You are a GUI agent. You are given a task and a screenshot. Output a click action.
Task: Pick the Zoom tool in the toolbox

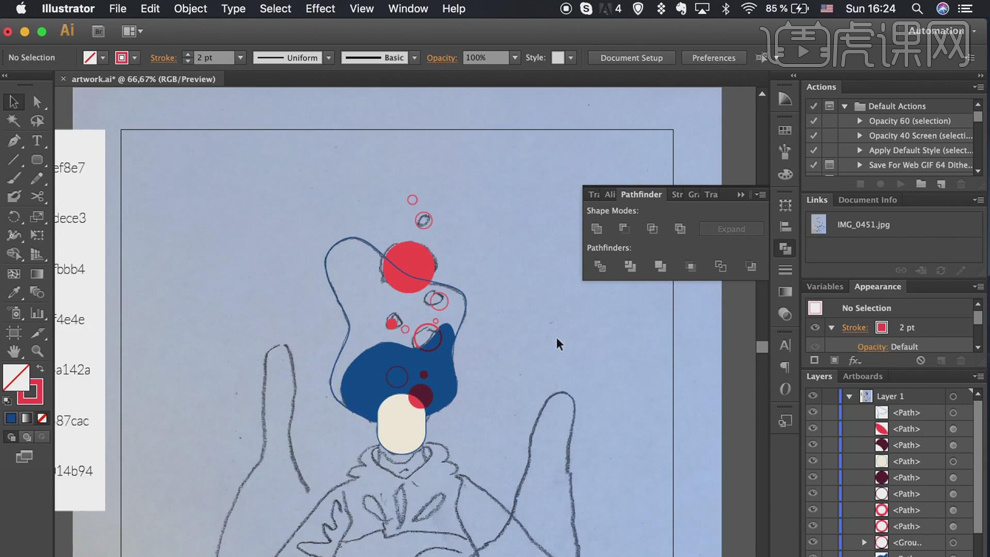pos(37,351)
